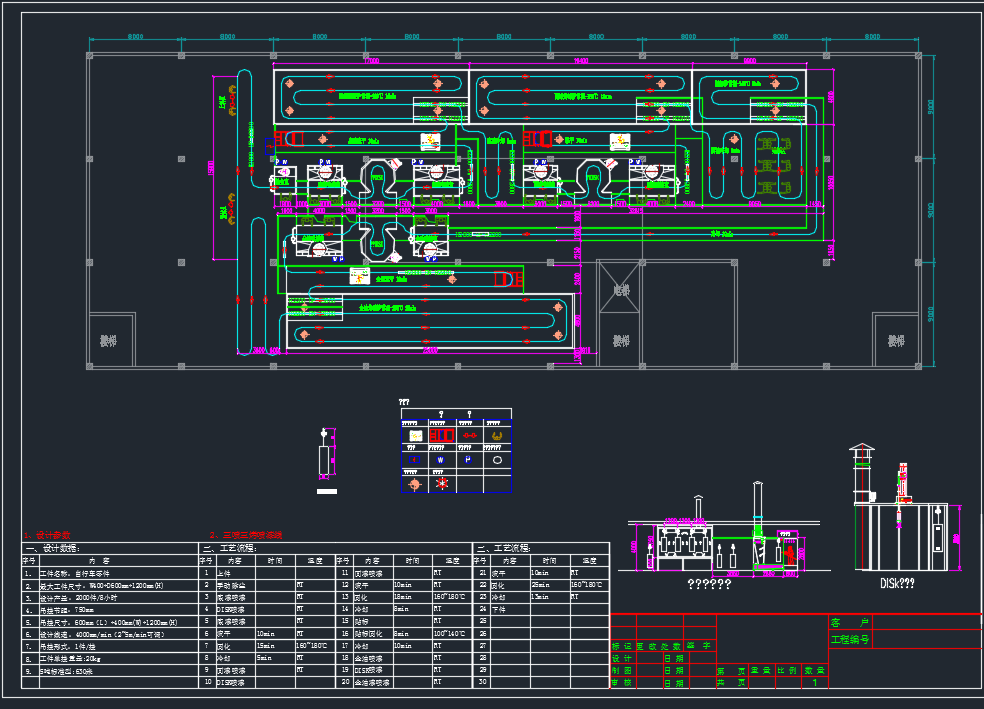Click the small white bar below hanger detail
Viewport: 984px width, 709px height.
tap(327, 491)
